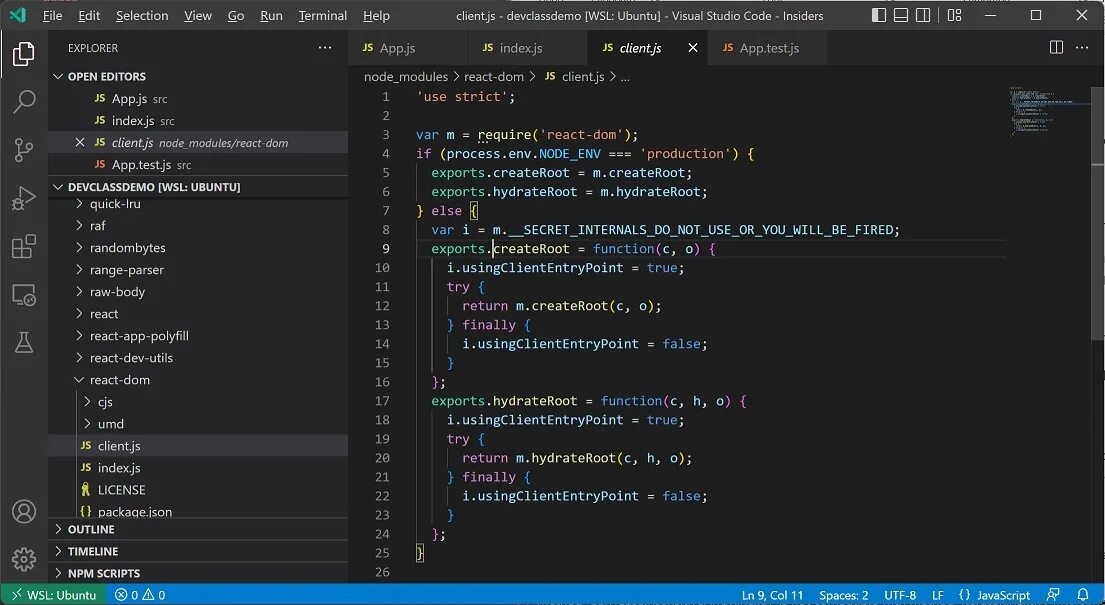The width and height of the screenshot is (1105, 605).
Task: Open Explorer views and more actions ellipsis
Action: click(325, 48)
